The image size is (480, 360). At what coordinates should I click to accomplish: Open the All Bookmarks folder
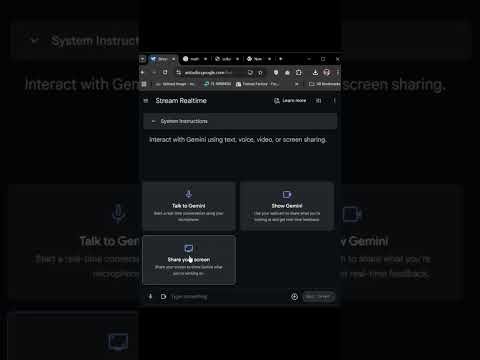[324, 84]
